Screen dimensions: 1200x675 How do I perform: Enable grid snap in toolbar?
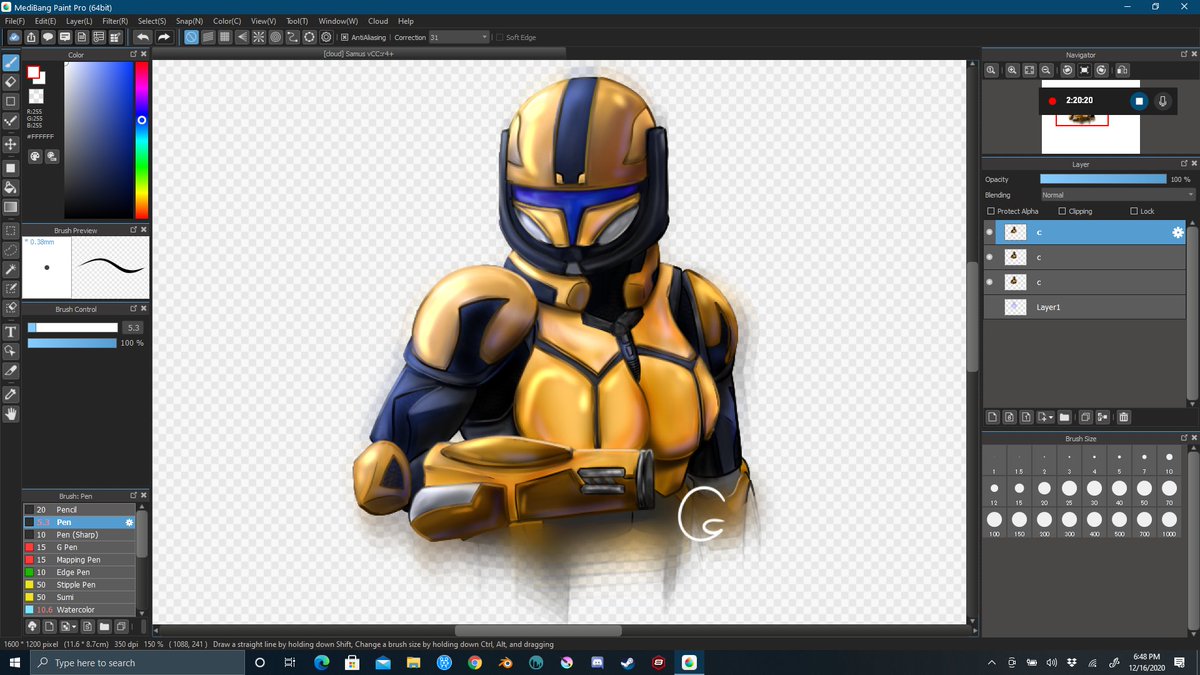coord(225,37)
